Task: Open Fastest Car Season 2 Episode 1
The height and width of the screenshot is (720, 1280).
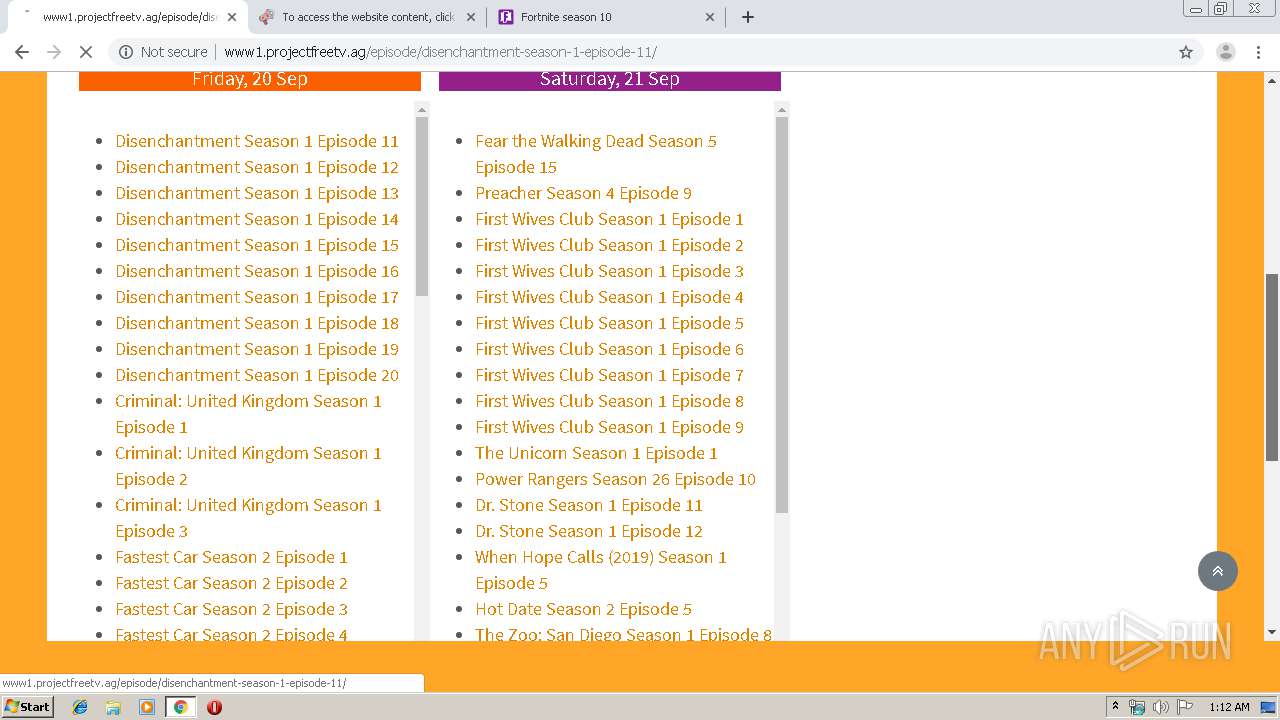Action: click(231, 557)
